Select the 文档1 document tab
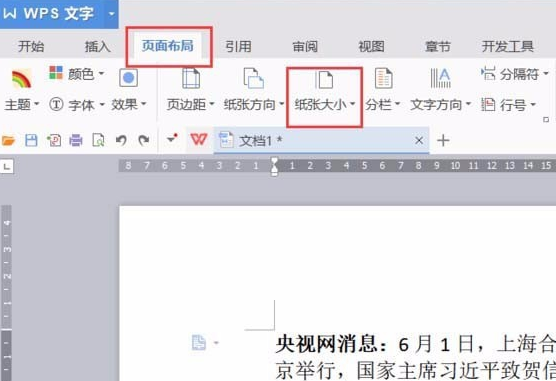This screenshot has width=556, height=381. click(321, 140)
